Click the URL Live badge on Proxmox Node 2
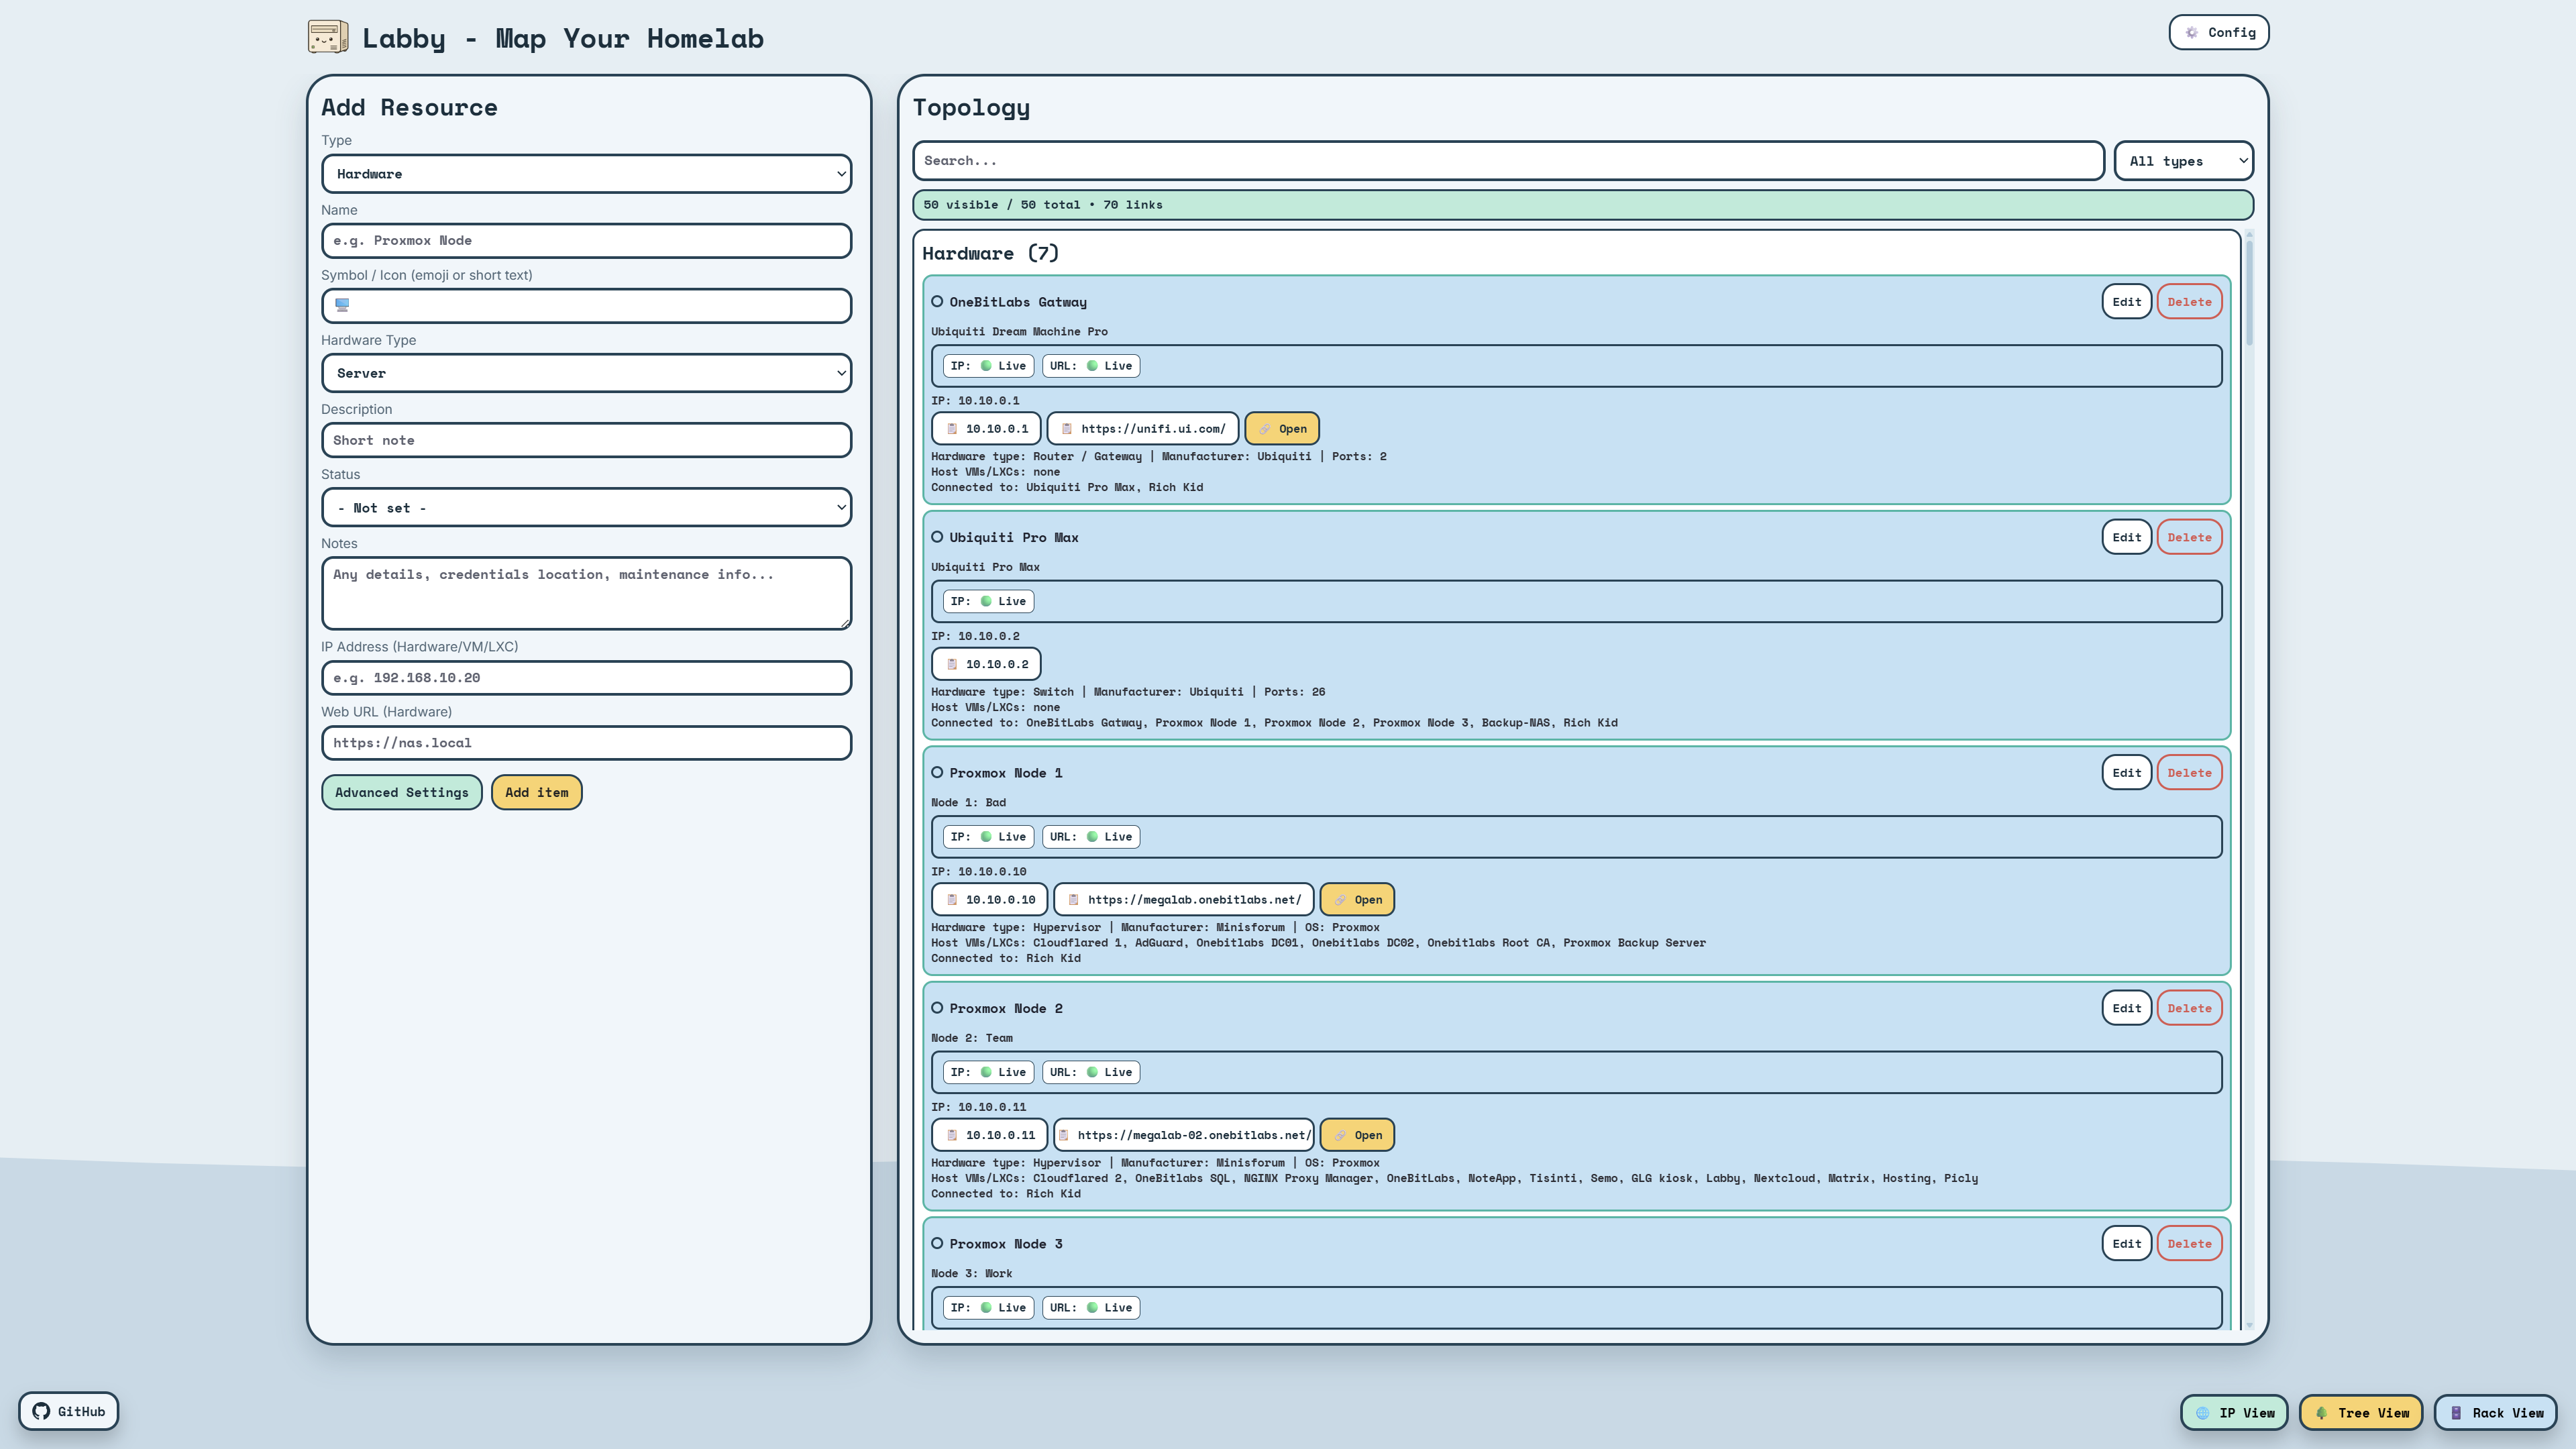Viewport: 2576px width, 1449px height. click(1091, 1072)
